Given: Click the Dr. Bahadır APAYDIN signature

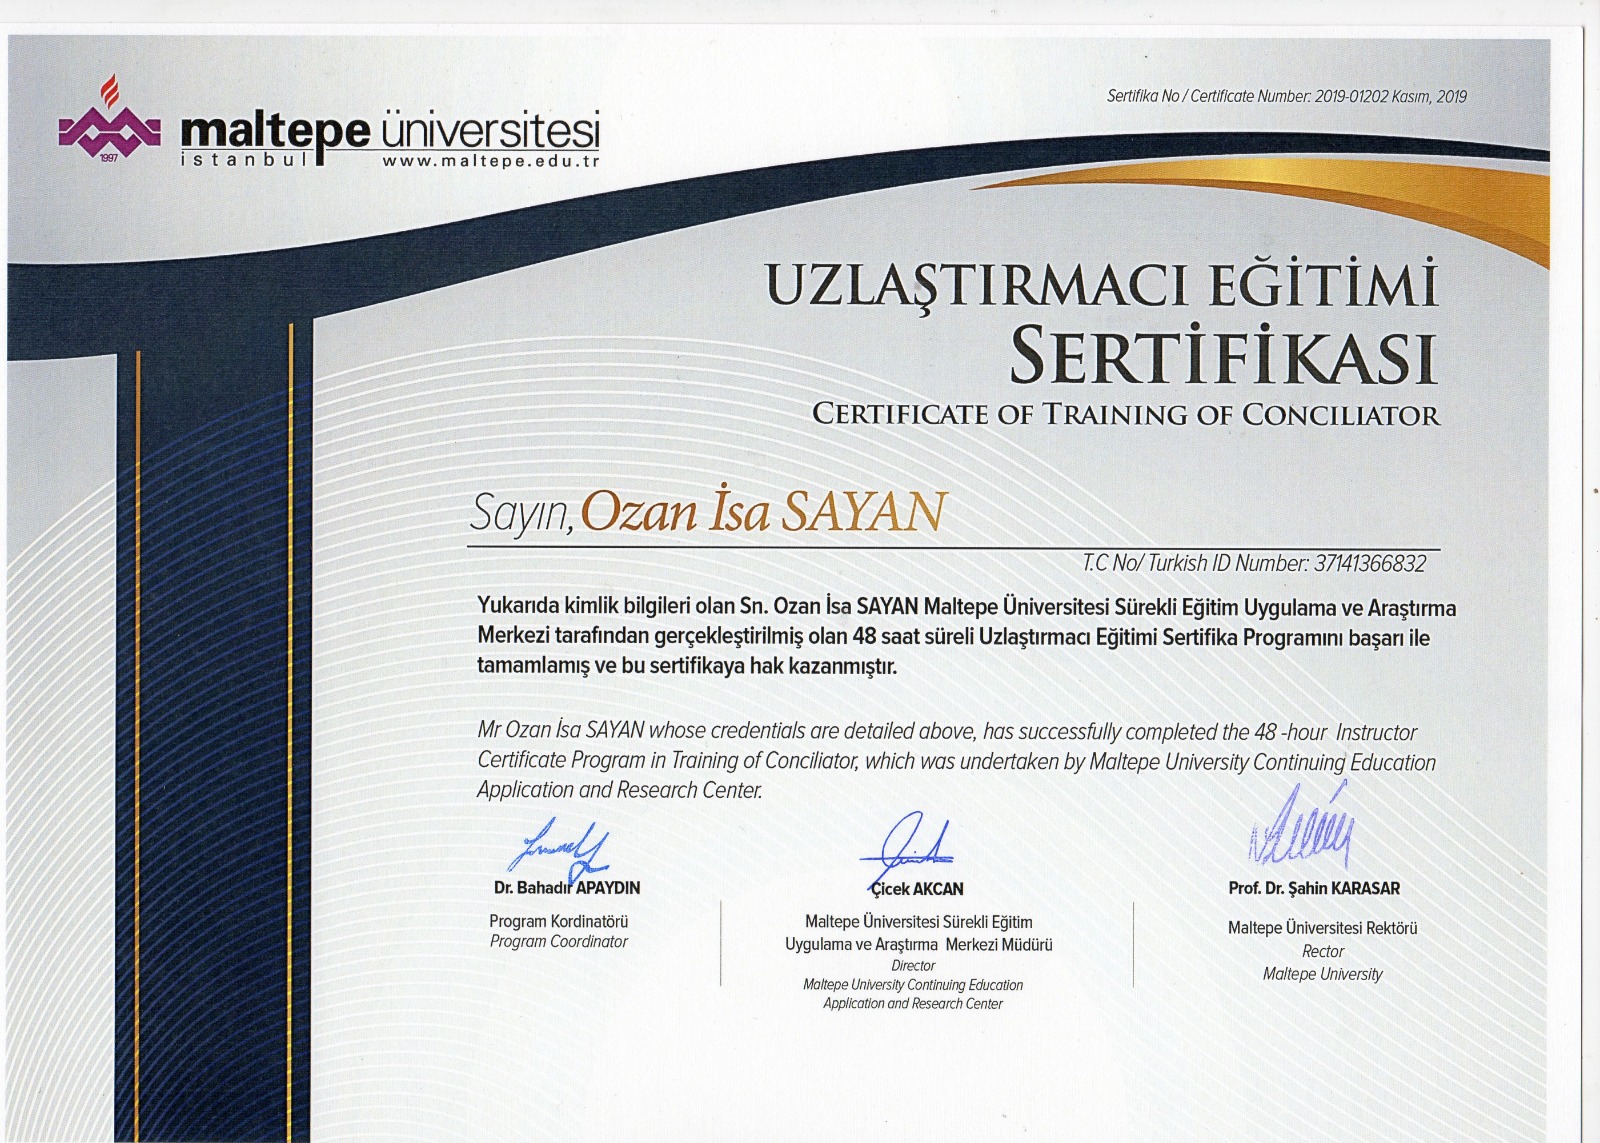Looking at the screenshot, I should coord(558,848).
